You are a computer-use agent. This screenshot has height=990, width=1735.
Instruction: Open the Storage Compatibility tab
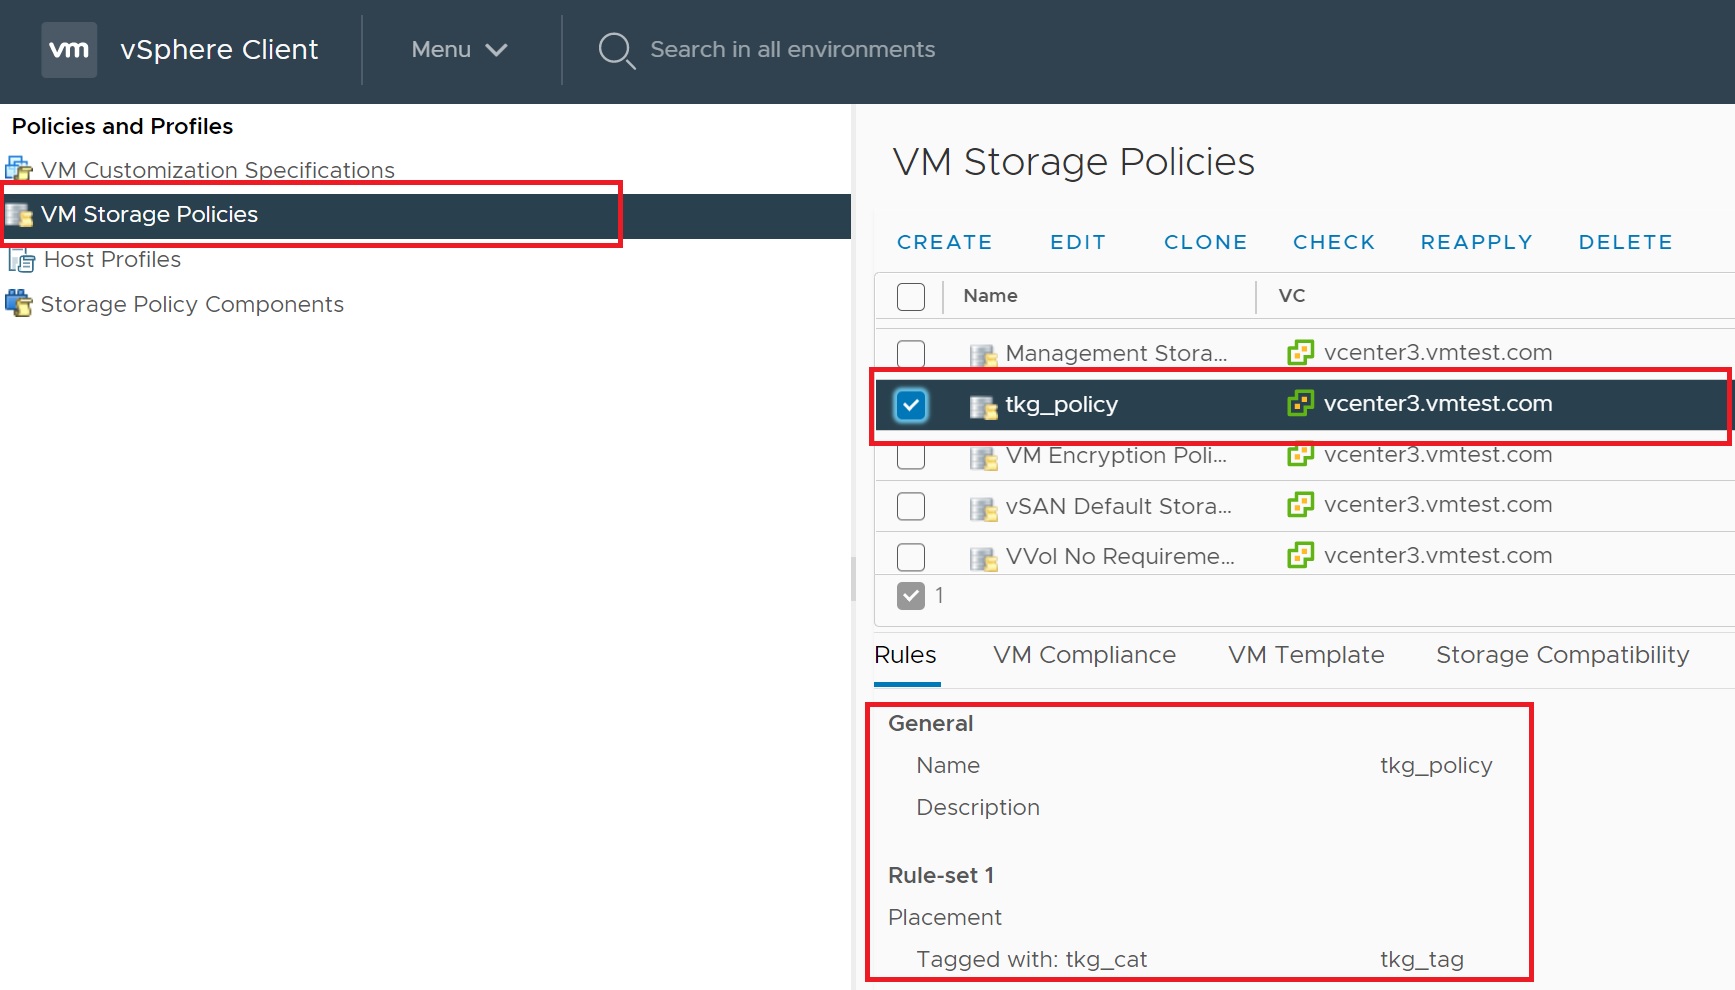click(1562, 655)
